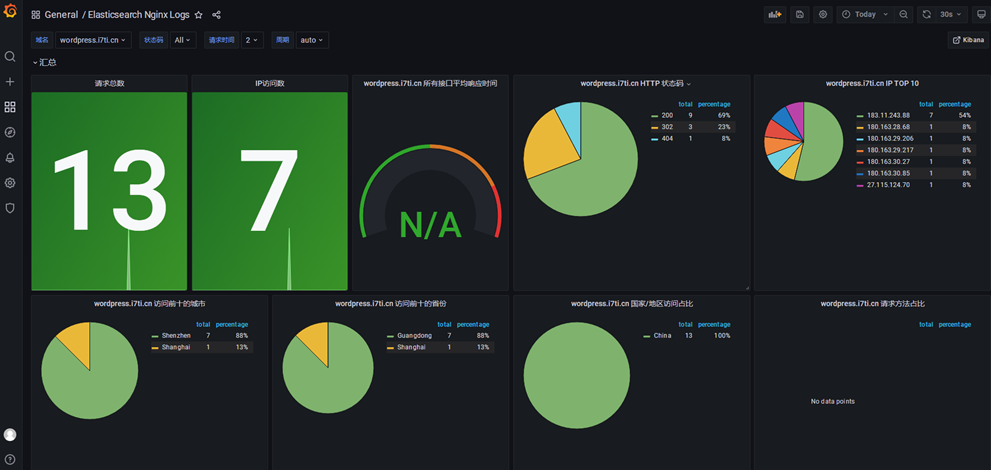The image size is (991, 470).
Task: Open dashboard settings gear in top bar
Action: click(823, 15)
